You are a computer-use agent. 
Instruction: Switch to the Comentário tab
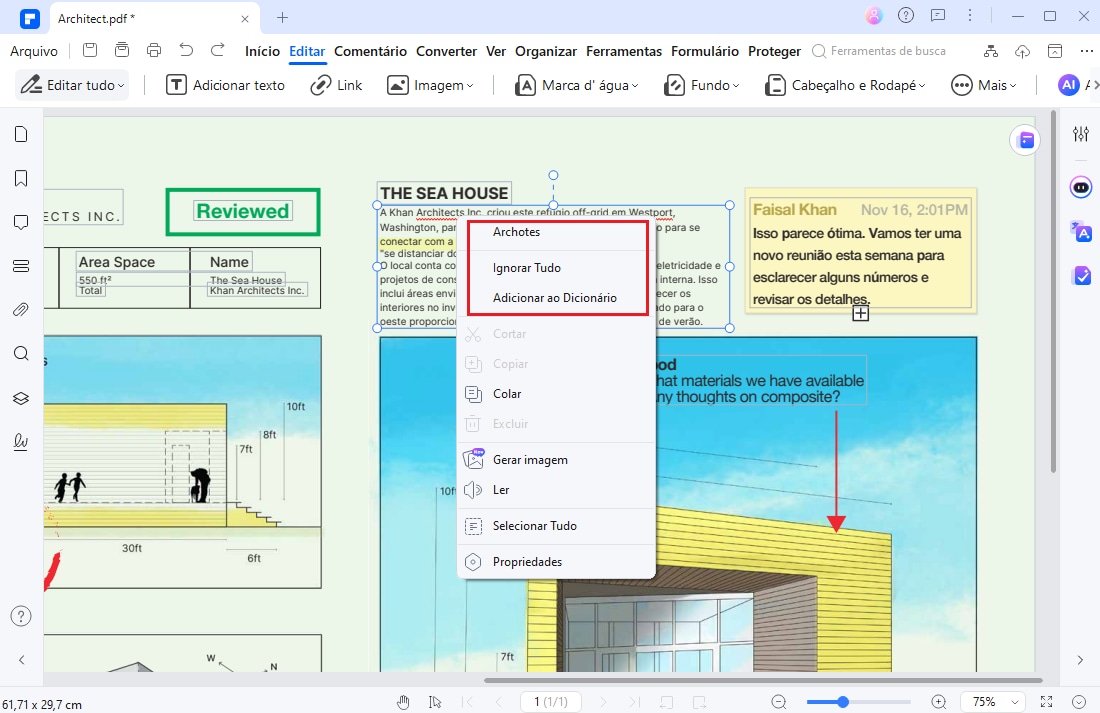click(x=370, y=51)
